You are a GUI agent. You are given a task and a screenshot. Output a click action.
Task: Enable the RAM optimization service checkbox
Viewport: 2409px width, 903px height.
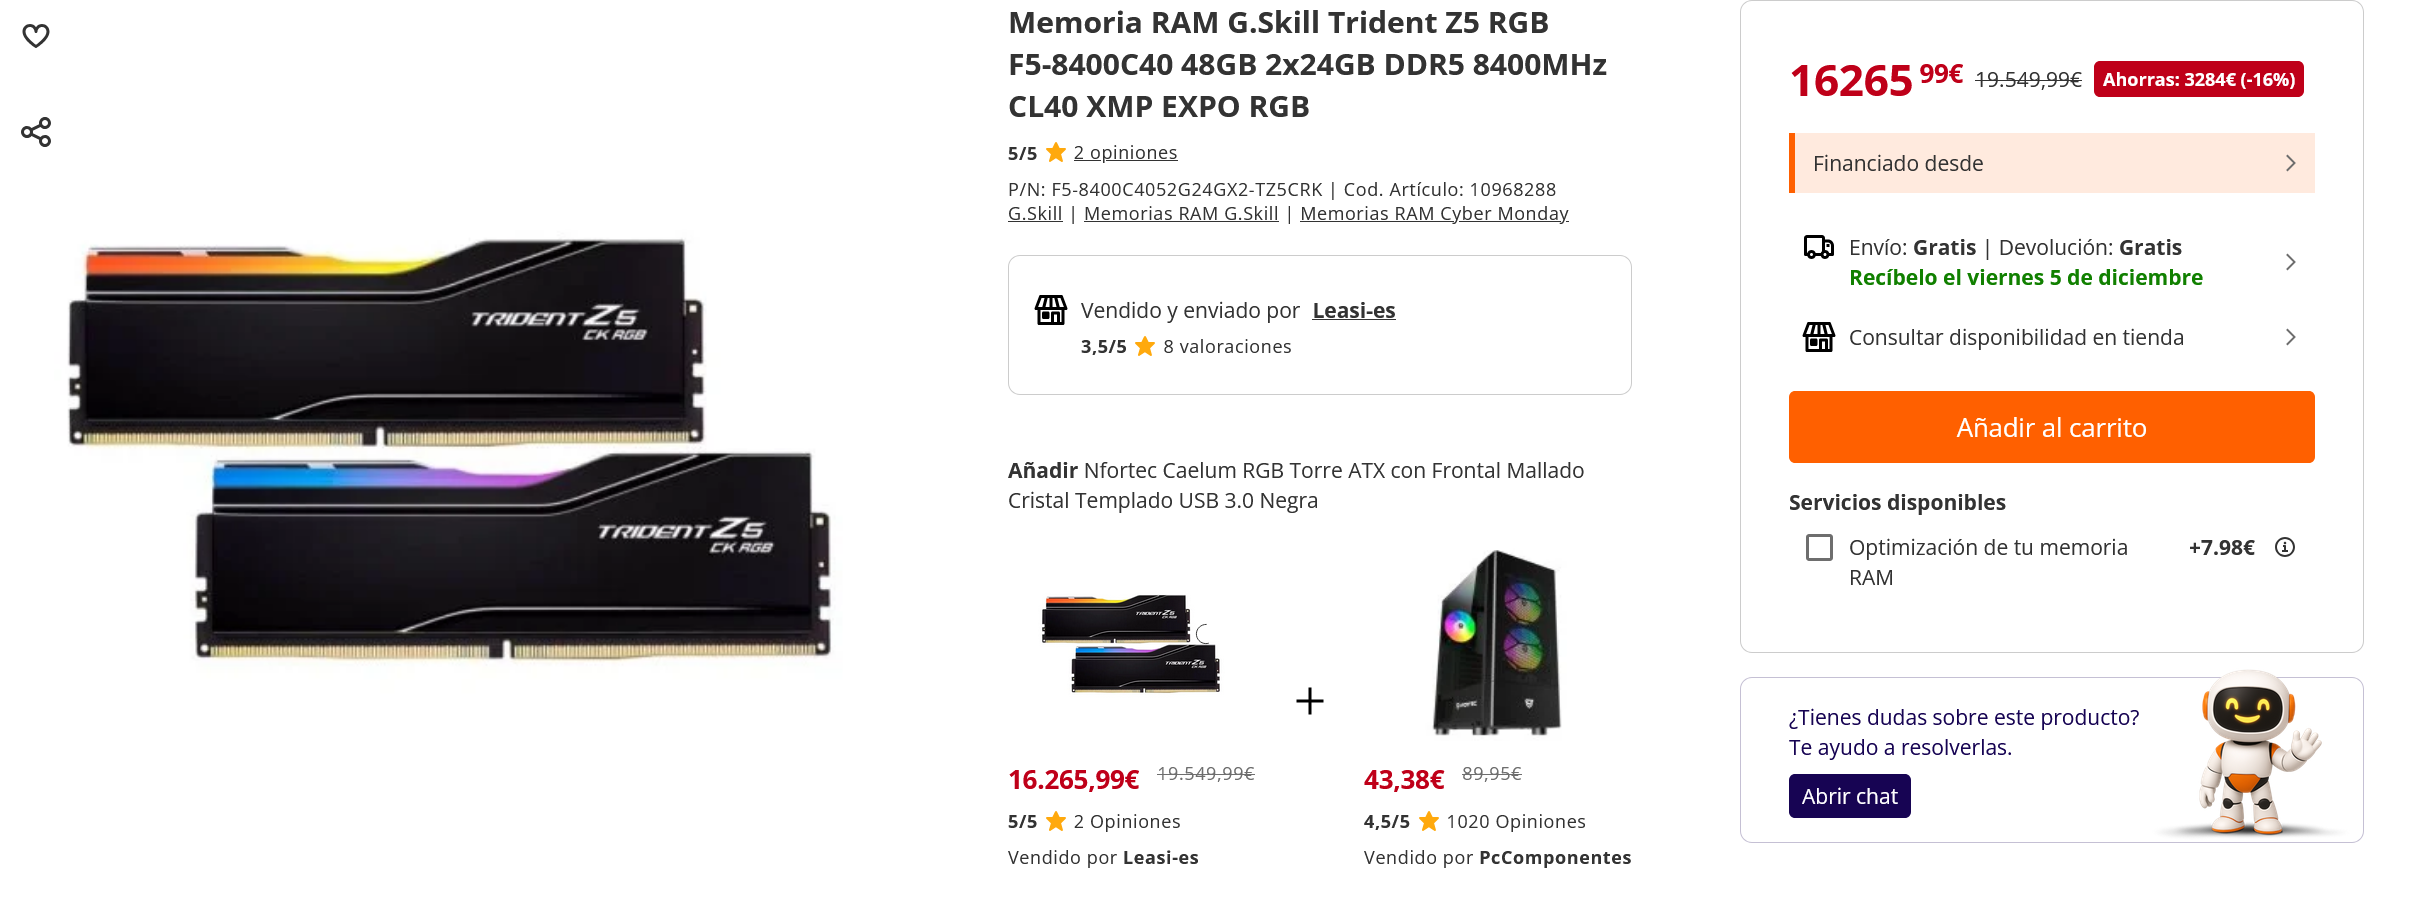coord(1819,548)
